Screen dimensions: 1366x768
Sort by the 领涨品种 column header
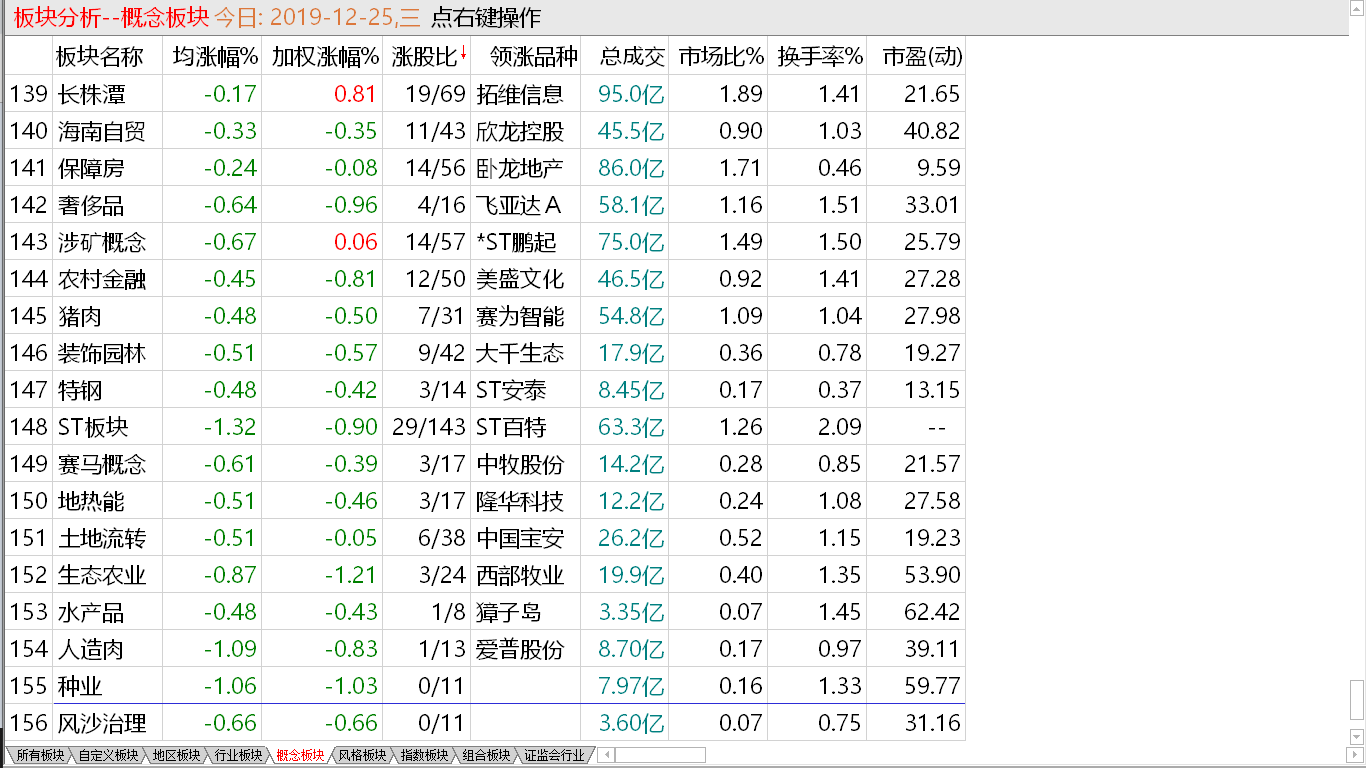[x=526, y=56]
